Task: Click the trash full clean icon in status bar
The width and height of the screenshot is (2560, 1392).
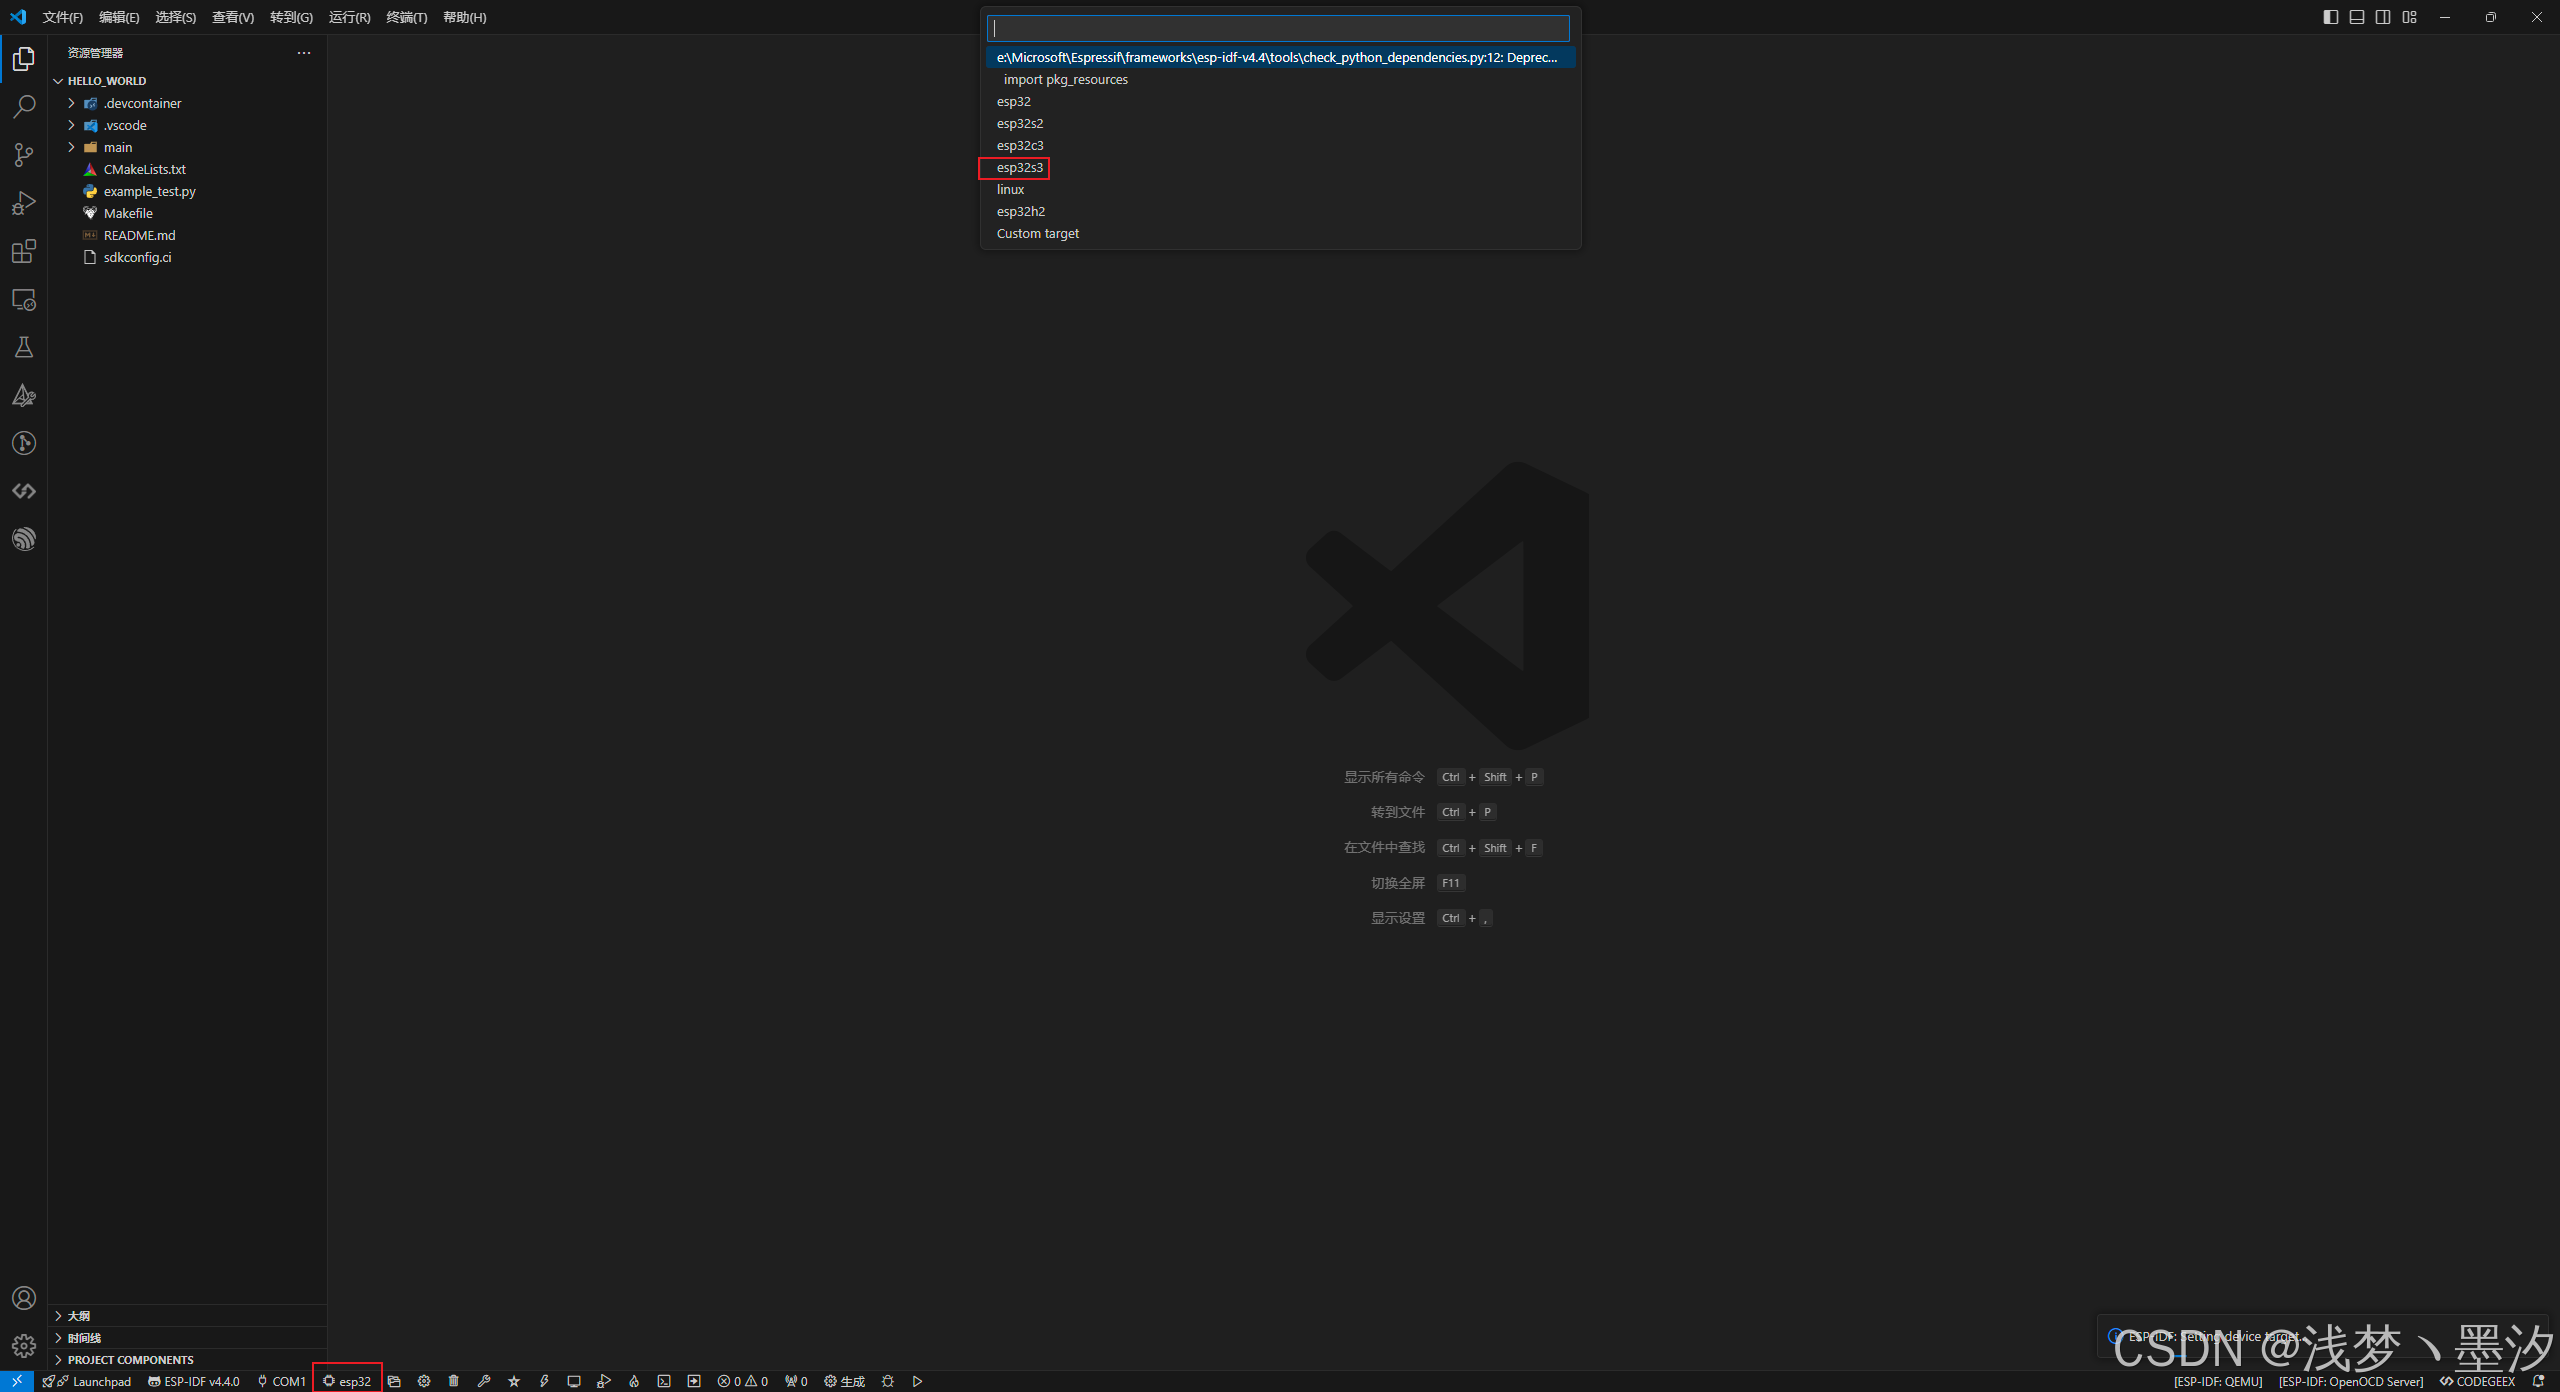Action: tap(454, 1381)
